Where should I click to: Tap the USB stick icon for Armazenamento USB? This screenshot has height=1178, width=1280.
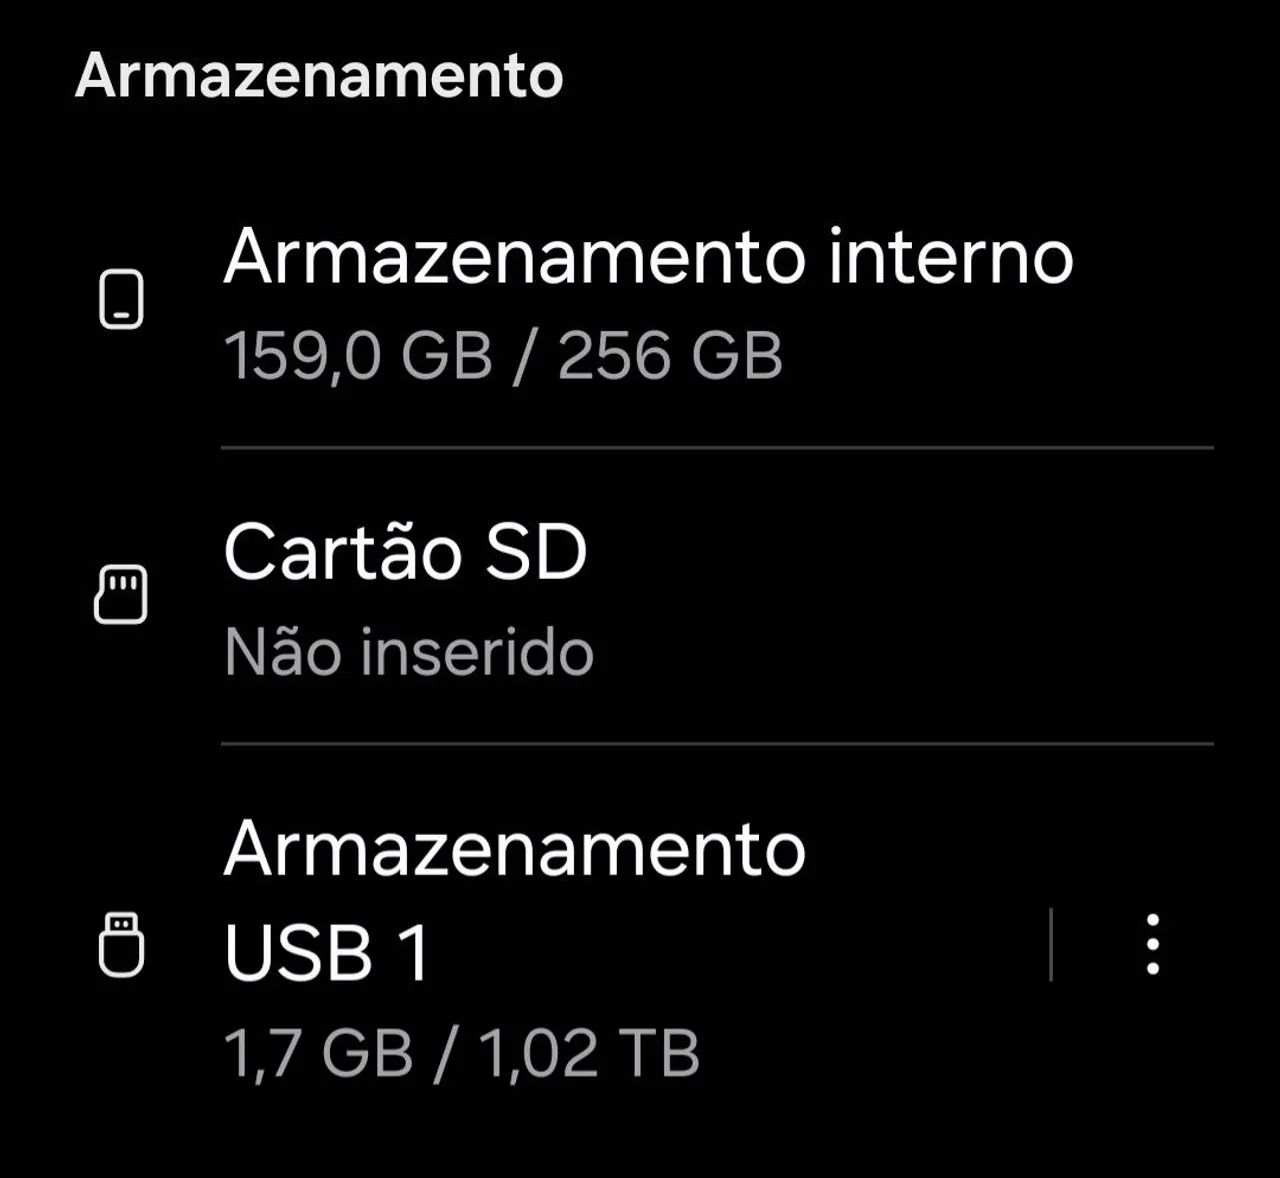point(120,945)
